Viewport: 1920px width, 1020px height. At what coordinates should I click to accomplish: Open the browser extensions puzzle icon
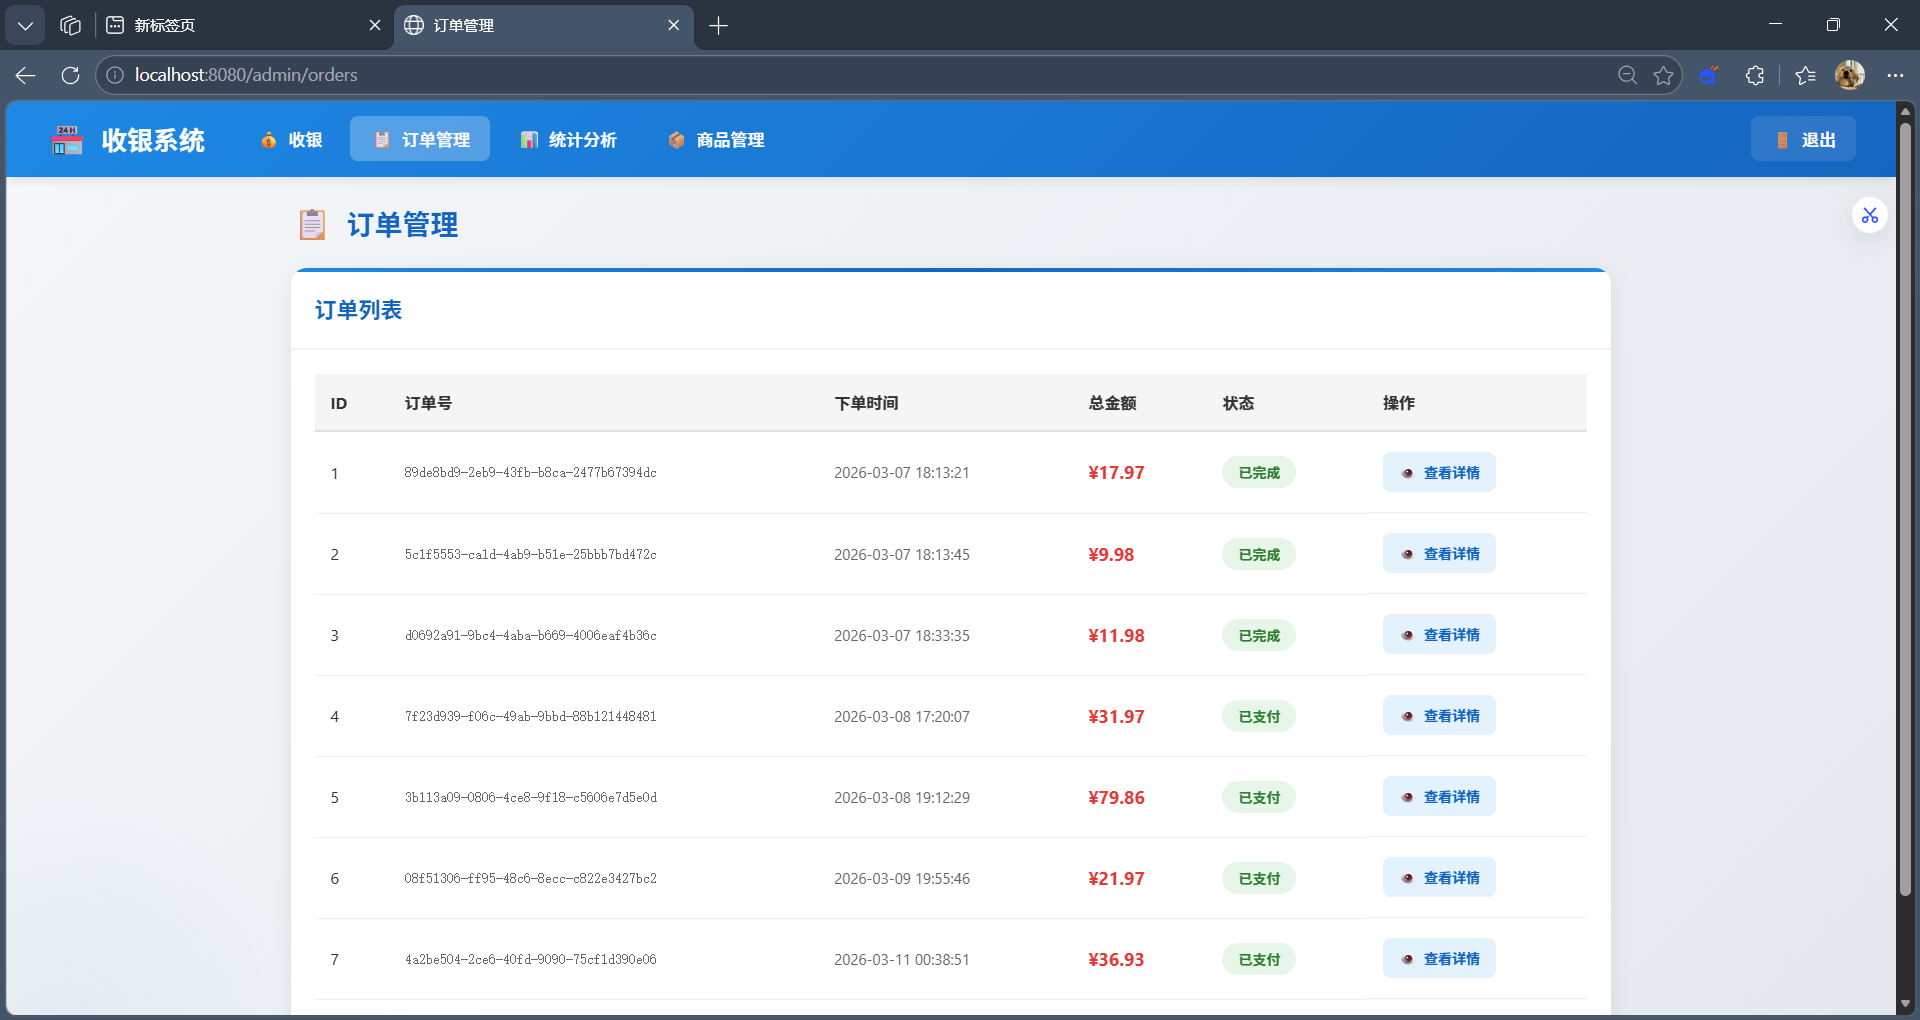click(x=1754, y=75)
